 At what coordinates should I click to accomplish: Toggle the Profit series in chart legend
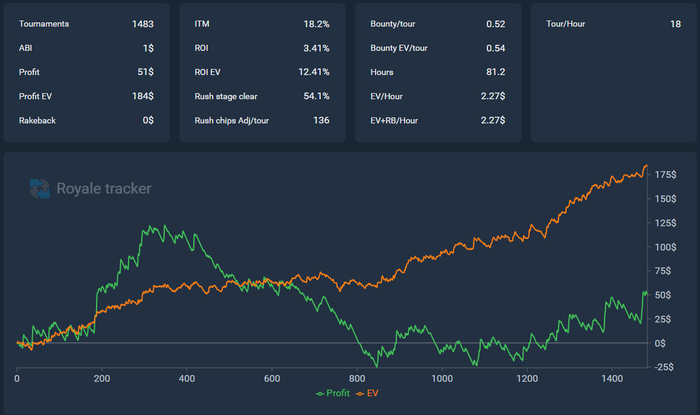coord(337,393)
